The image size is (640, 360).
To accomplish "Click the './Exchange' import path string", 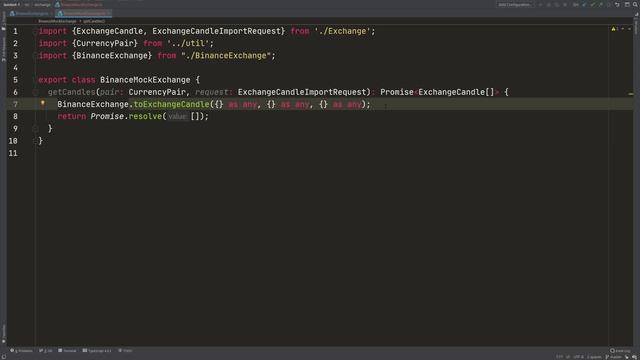I will pyautogui.click(x=342, y=31).
